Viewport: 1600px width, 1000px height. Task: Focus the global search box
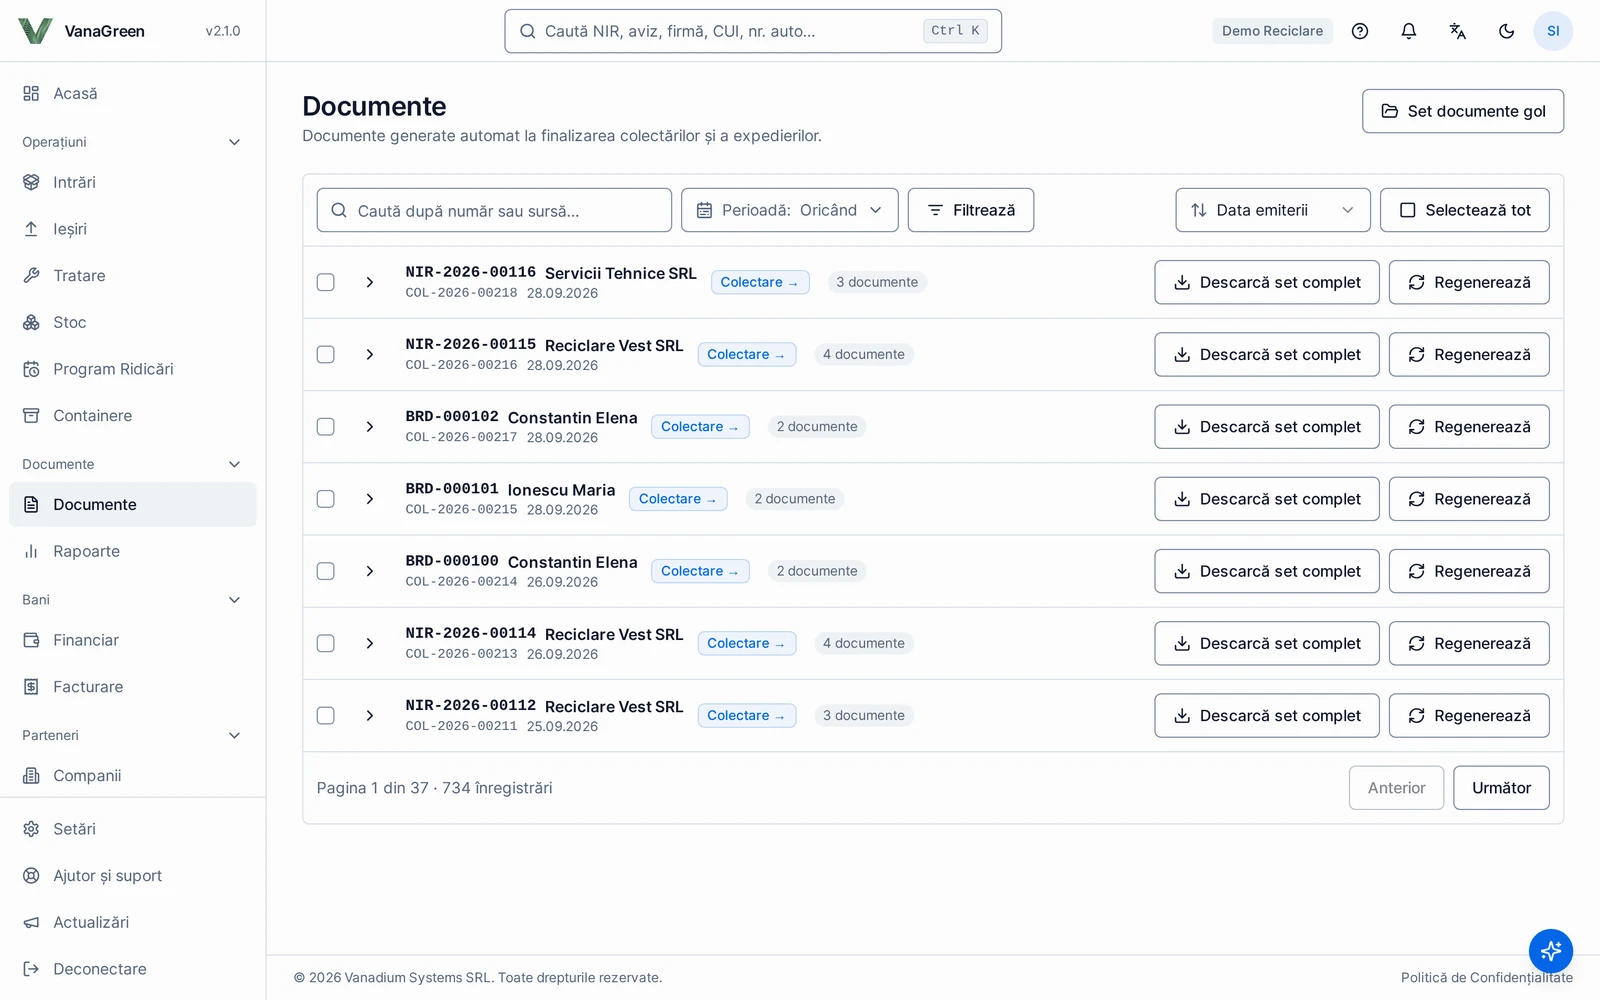pyautogui.click(x=753, y=31)
